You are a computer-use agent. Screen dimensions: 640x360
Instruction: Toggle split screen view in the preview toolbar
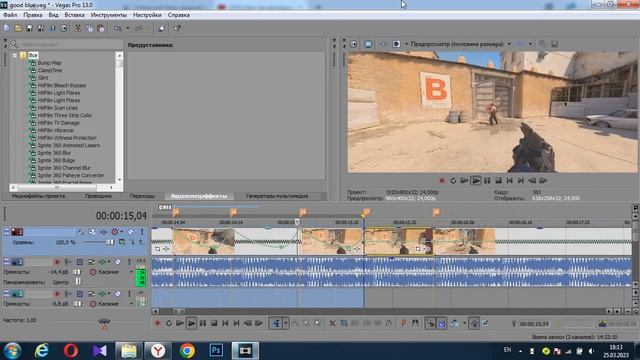(396, 44)
